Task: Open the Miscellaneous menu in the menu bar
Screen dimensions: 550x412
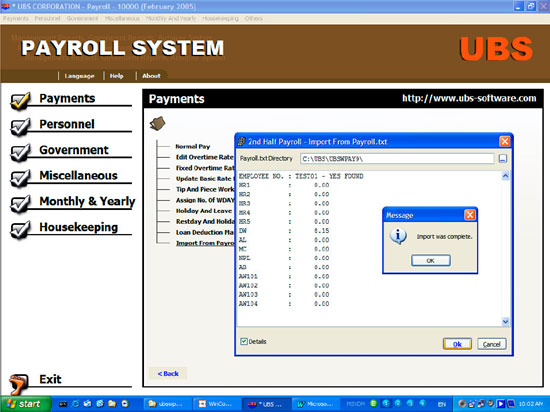Action: click(x=122, y=18)
